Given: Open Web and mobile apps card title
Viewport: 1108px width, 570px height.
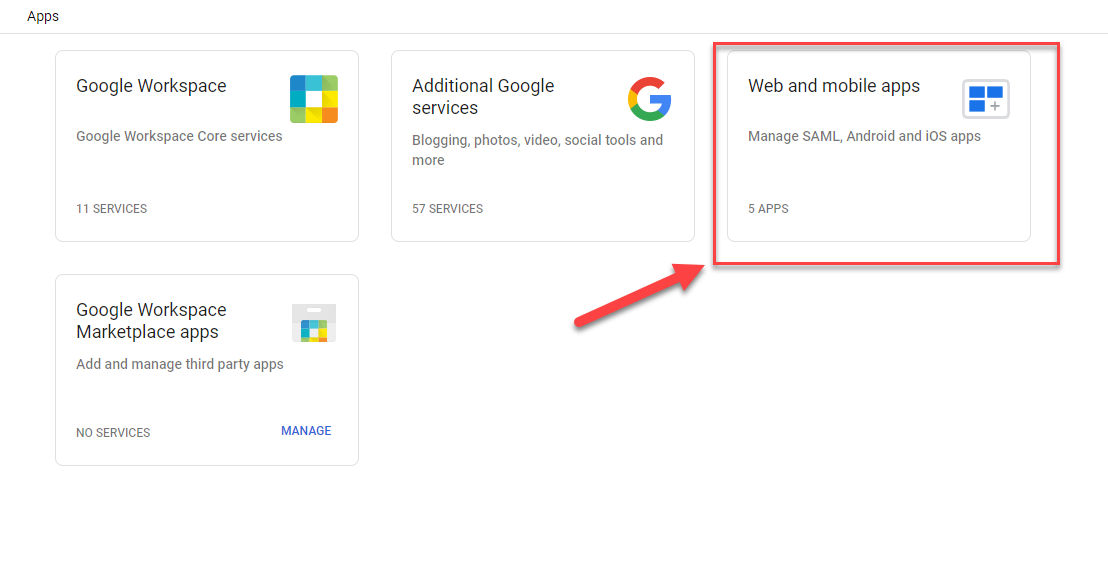Looking at the screenshot, I should tap(834, 85).
